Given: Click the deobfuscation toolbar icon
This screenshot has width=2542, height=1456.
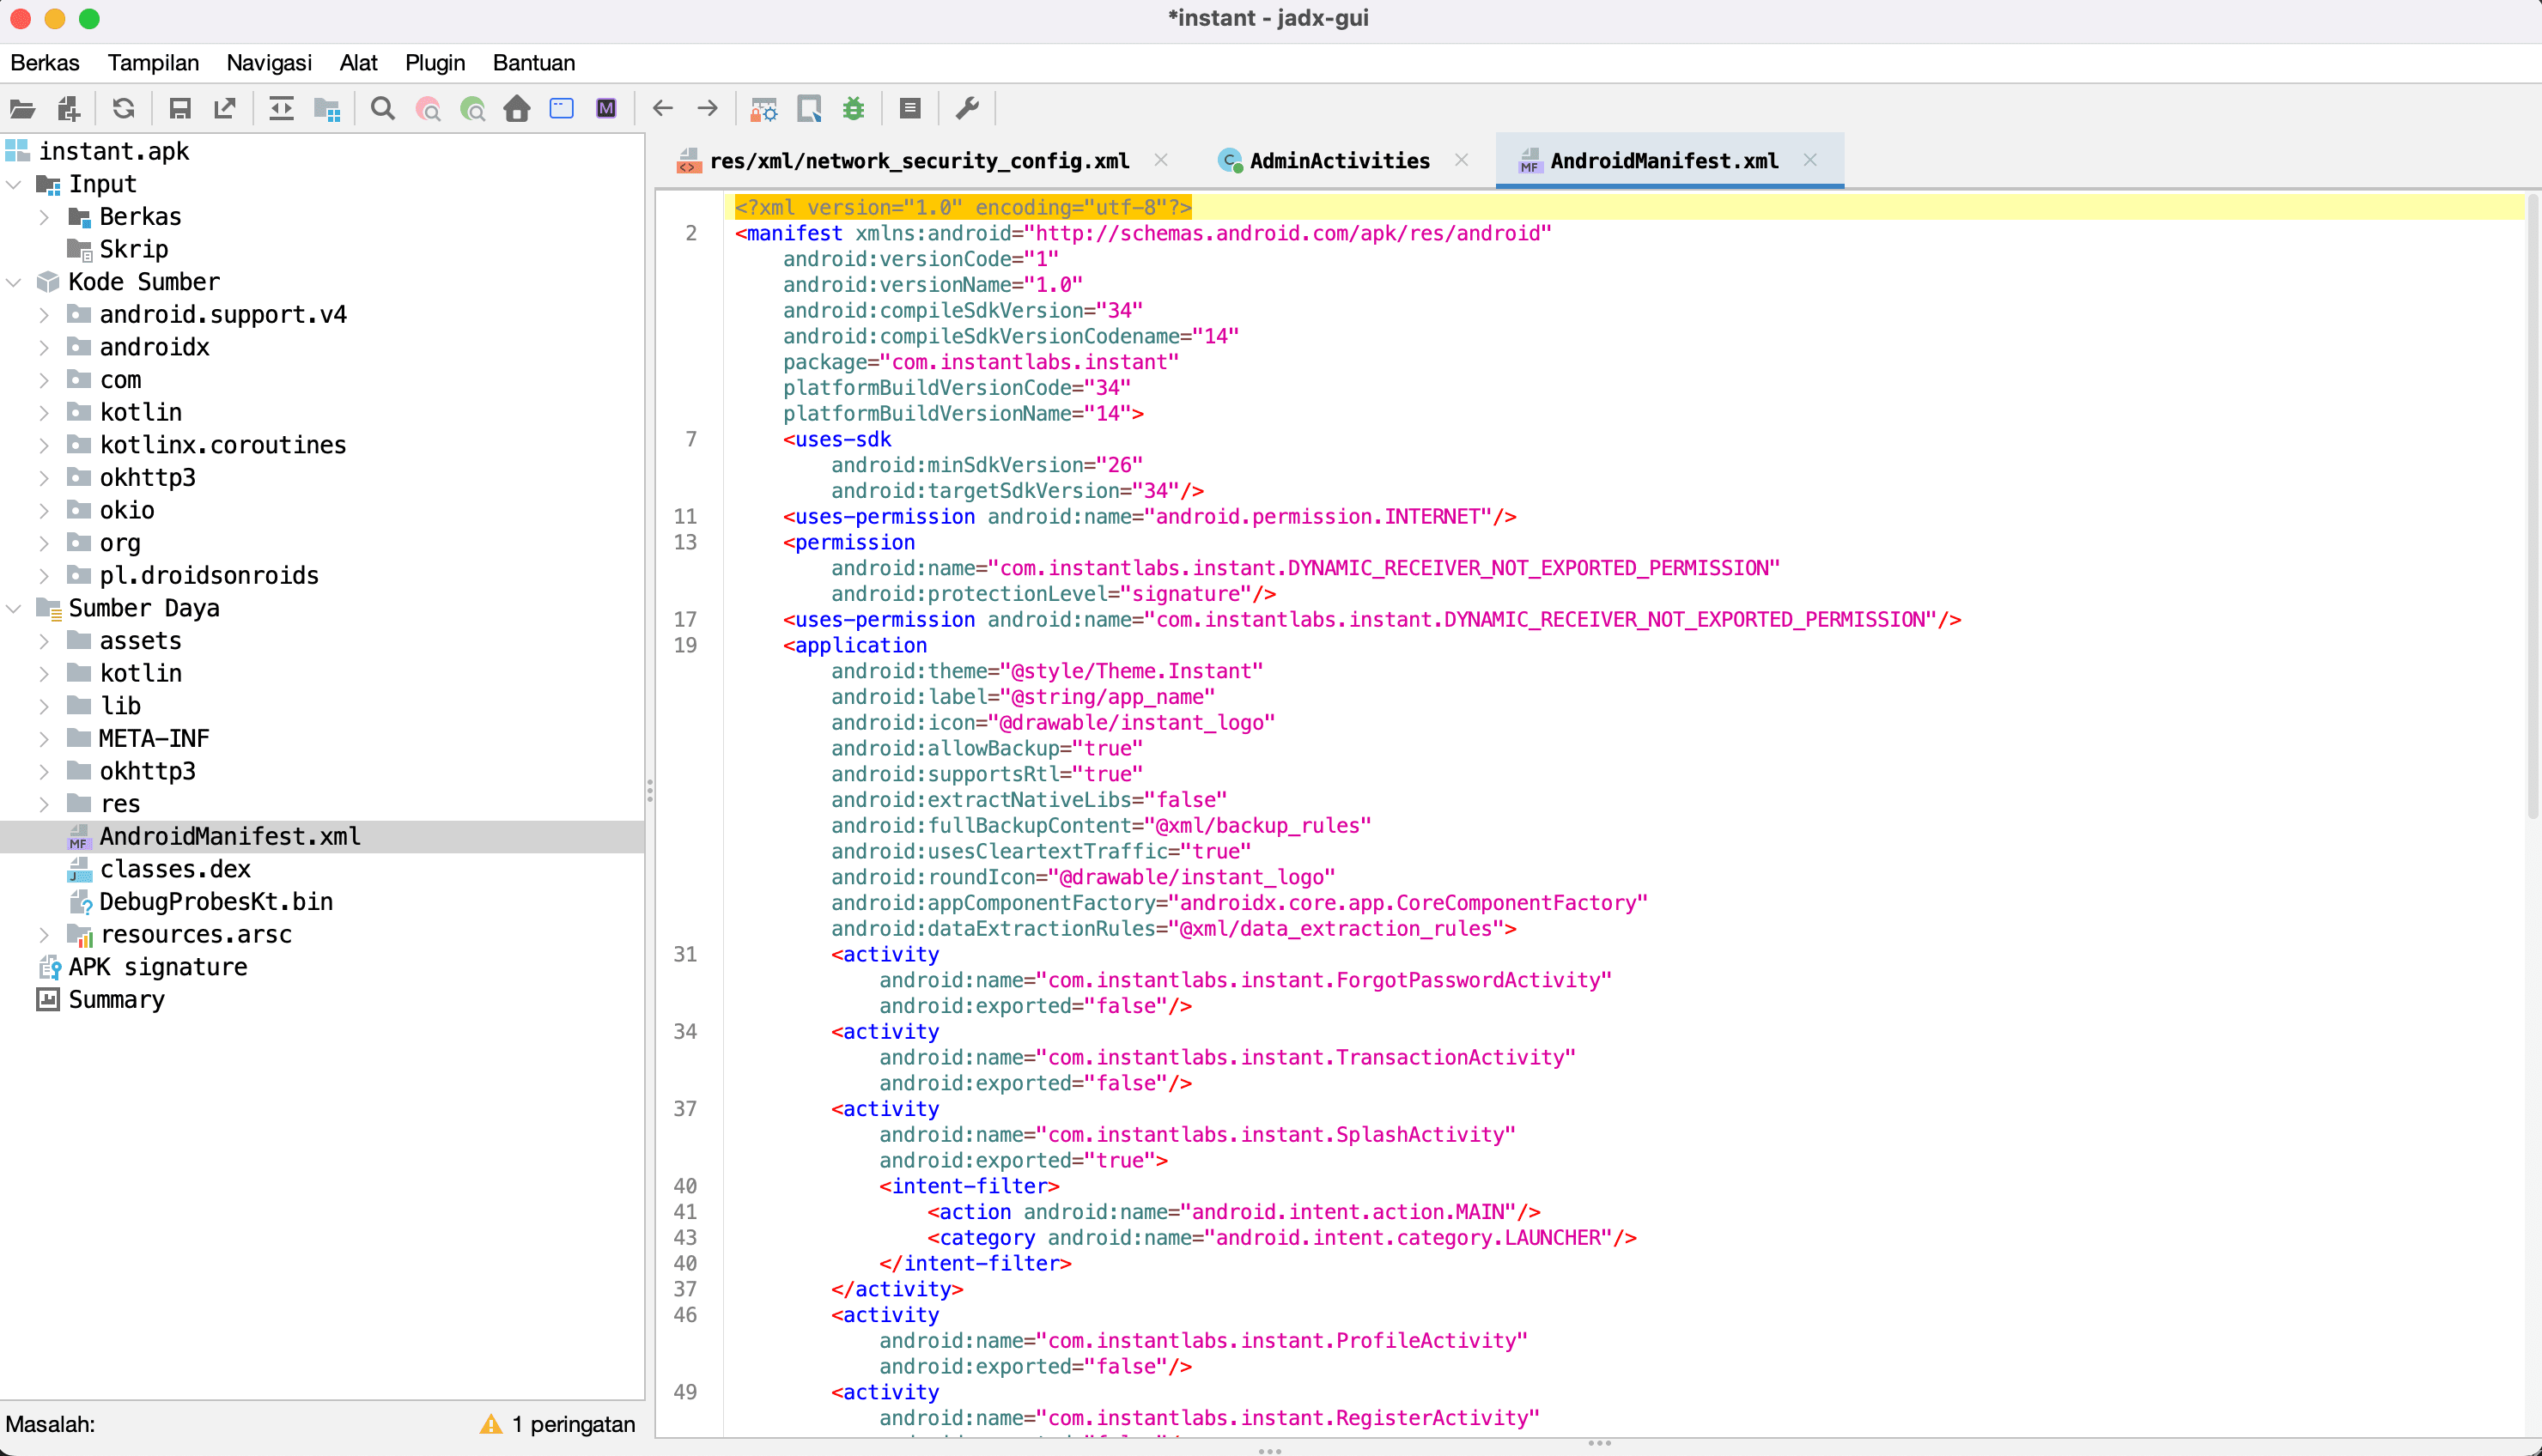Looking at the screenshot, I should click(764, 109).
